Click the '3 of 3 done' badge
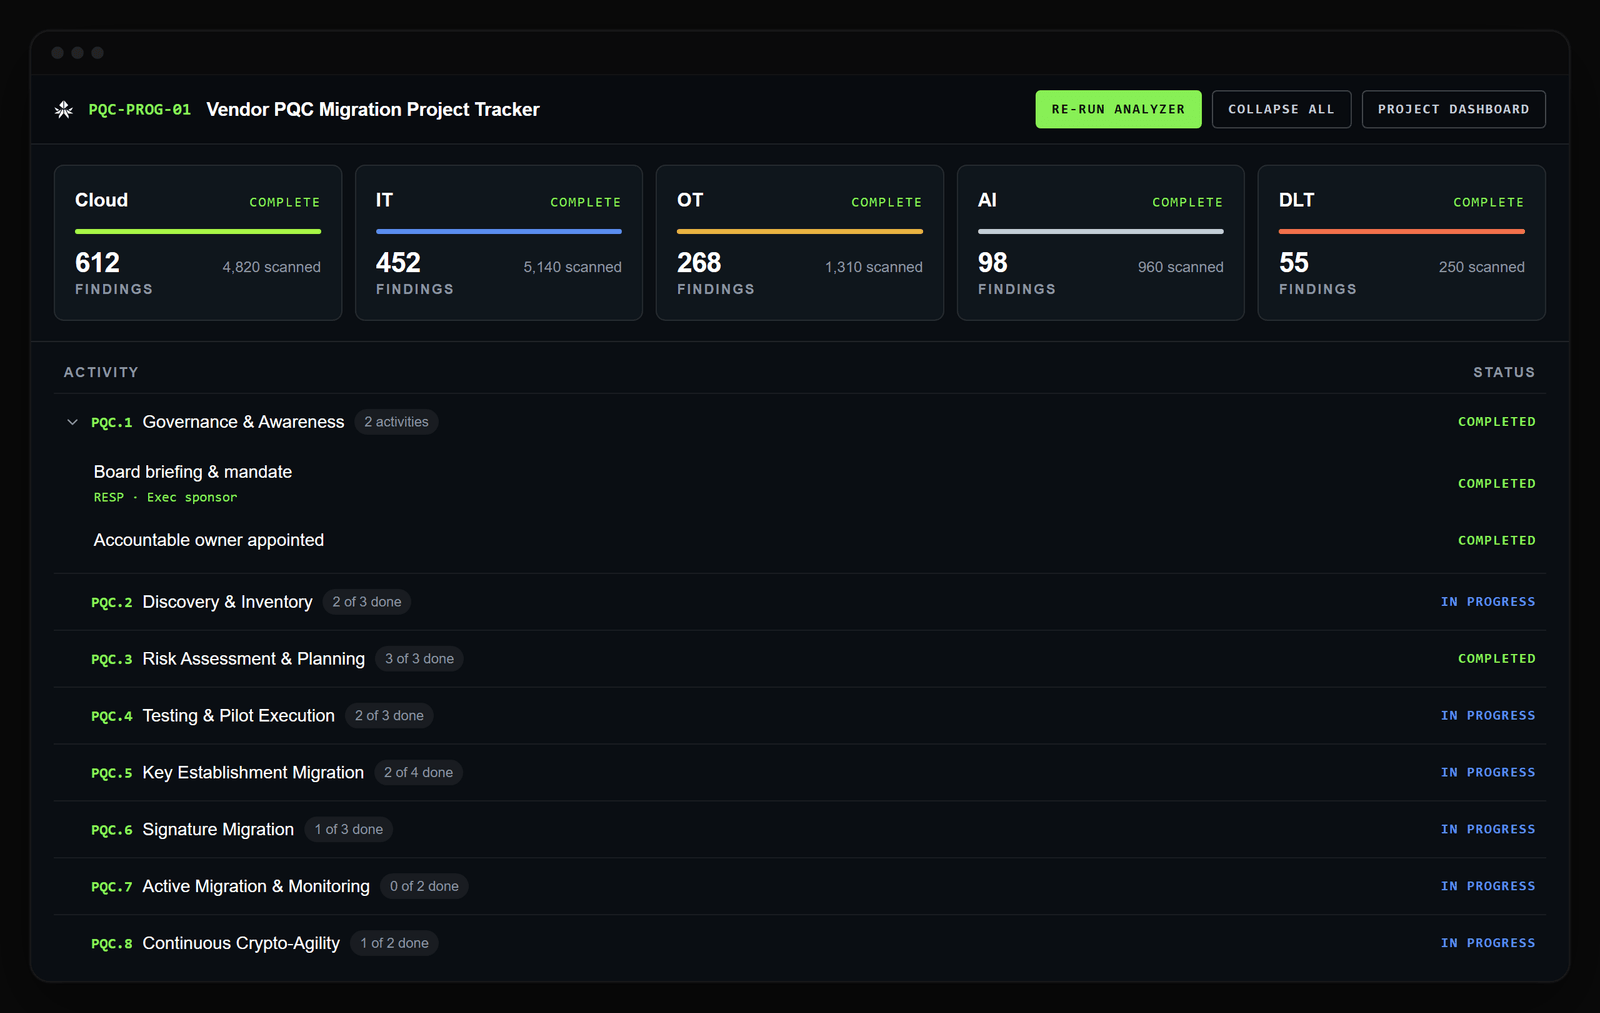 (419, 659)
